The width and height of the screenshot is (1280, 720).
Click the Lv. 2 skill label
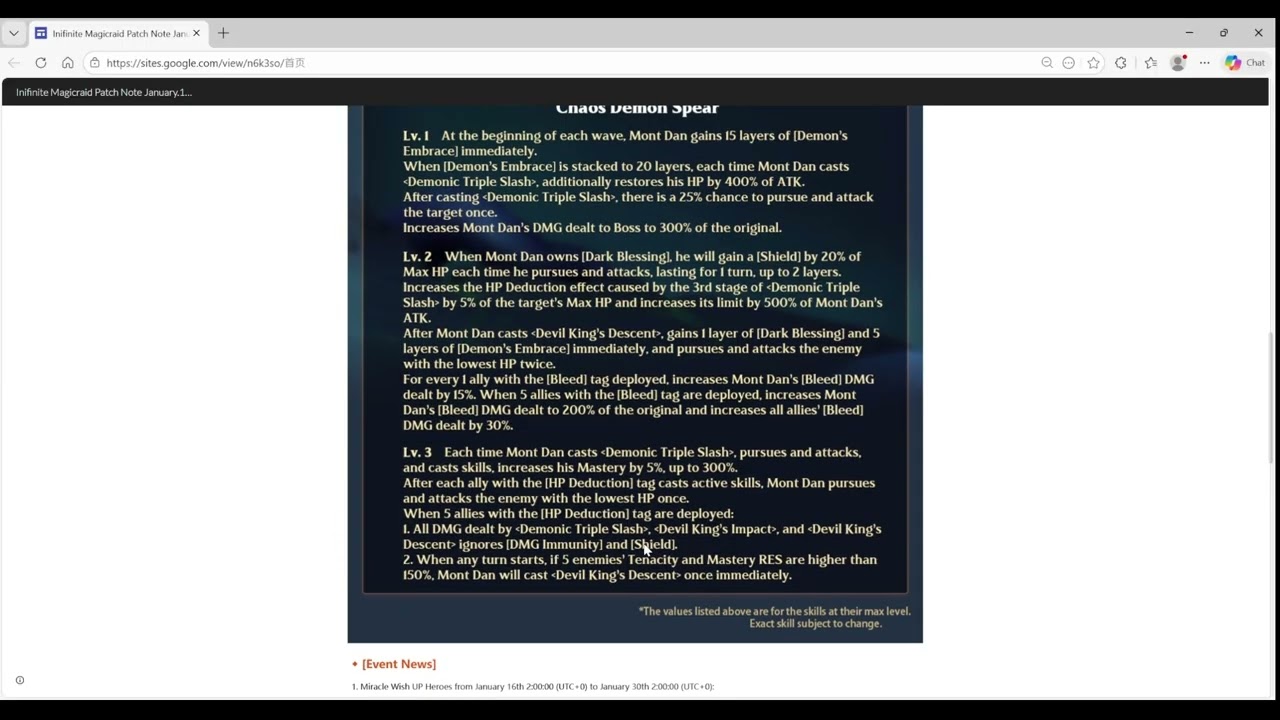[x=417, y=256]
